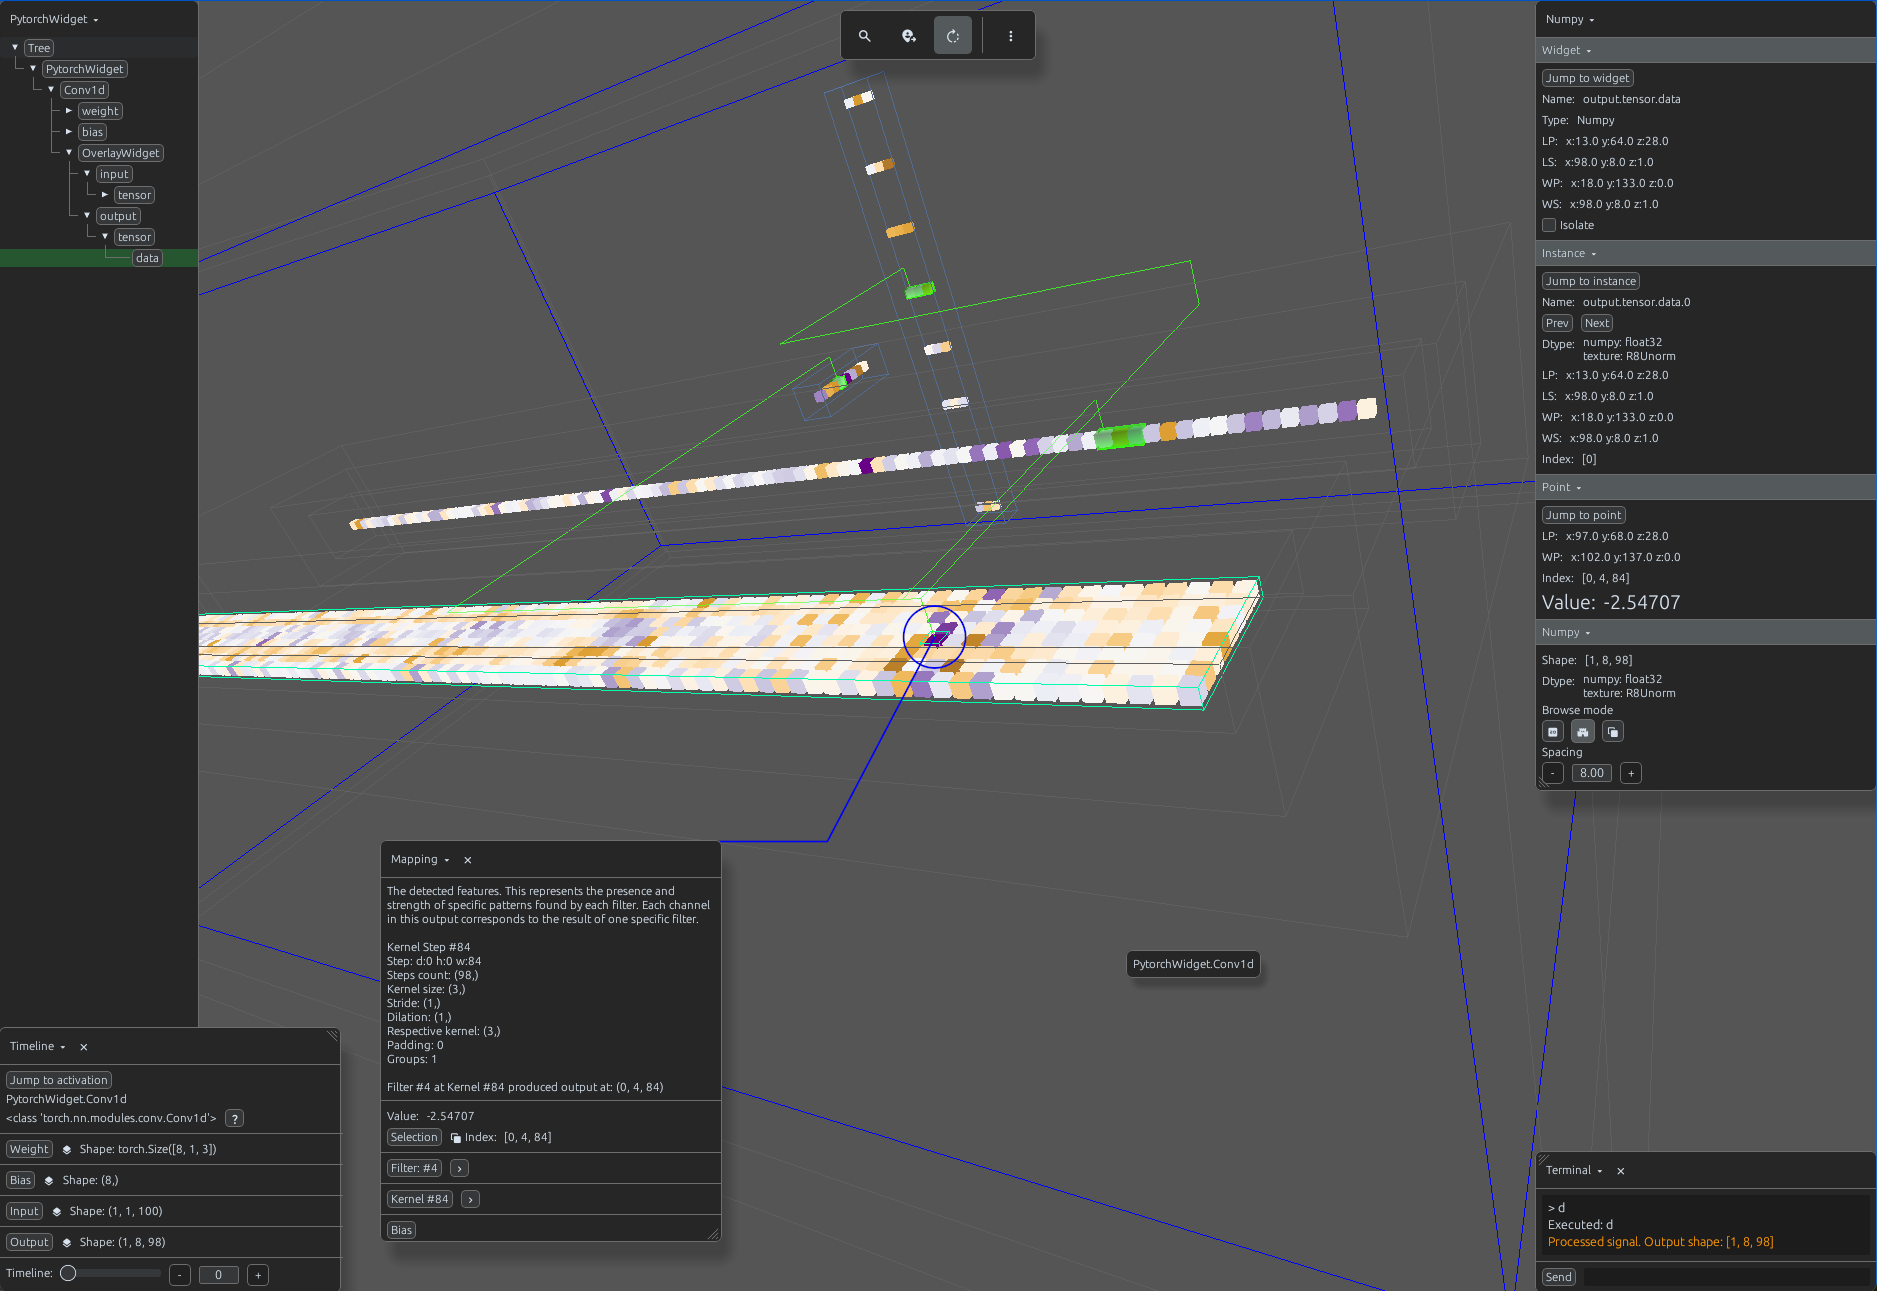Screen dimensions: 1877x1291
Task: Increase the Timeline value with plus button
Action: coord(258,1275)
